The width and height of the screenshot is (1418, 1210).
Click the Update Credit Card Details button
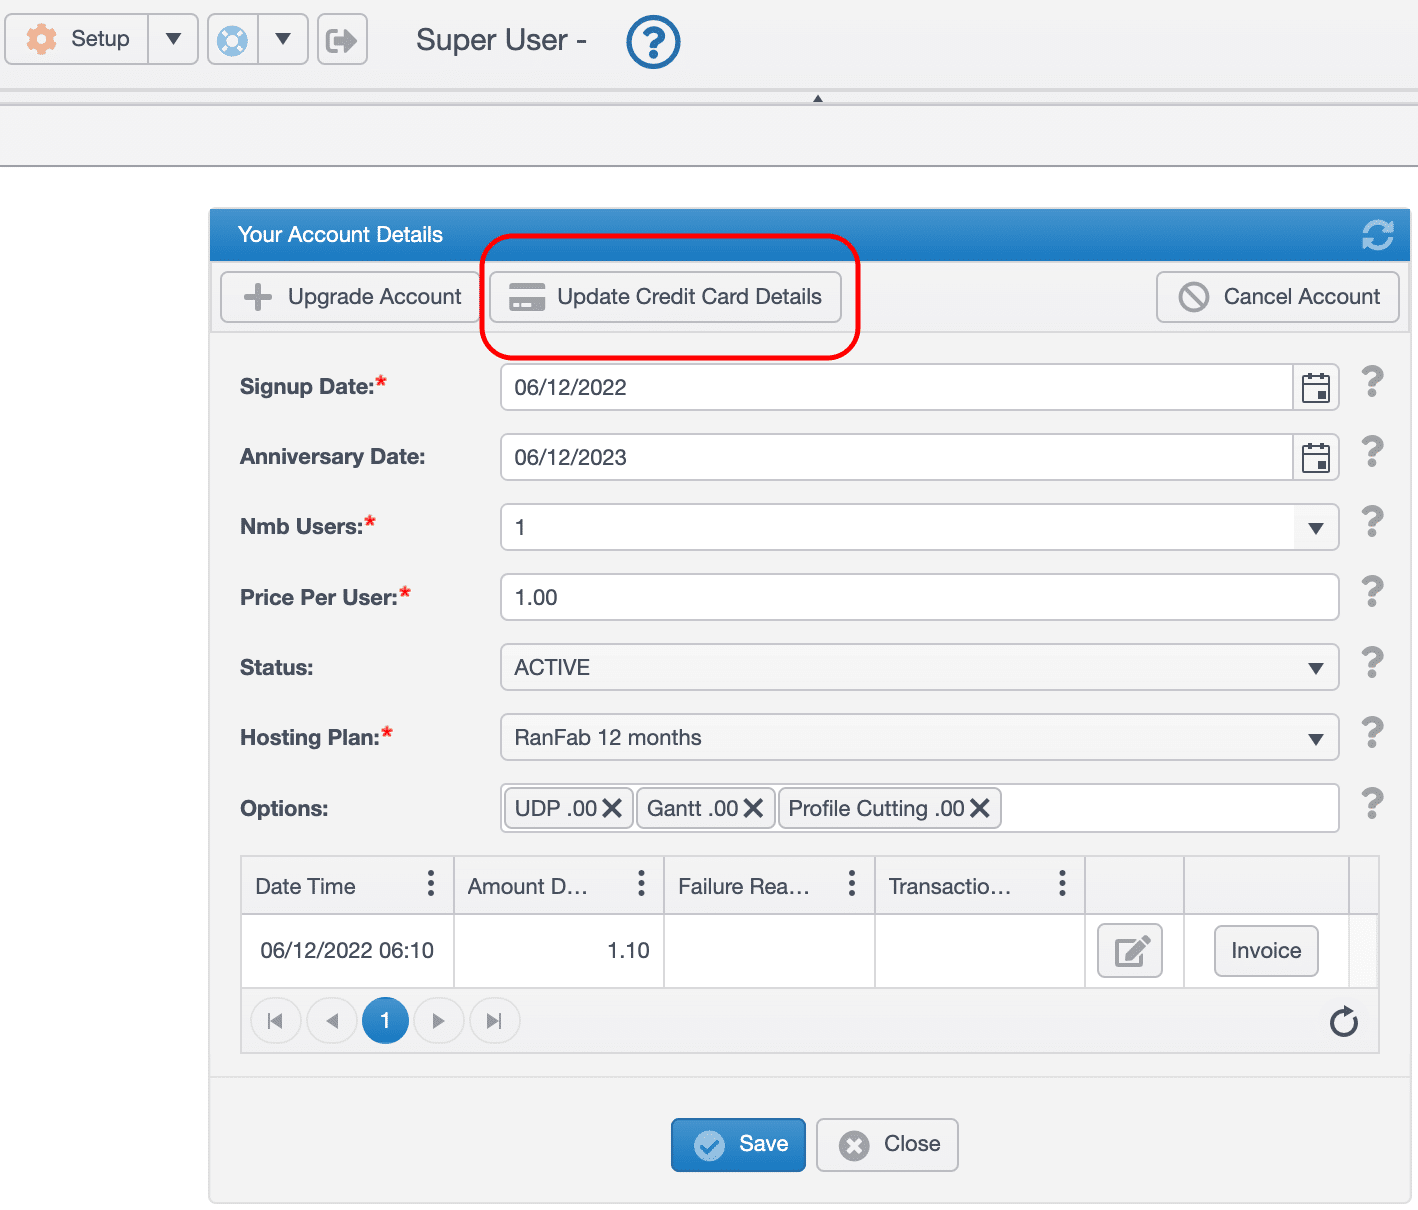pyautogui.click(x=665, y=296)
